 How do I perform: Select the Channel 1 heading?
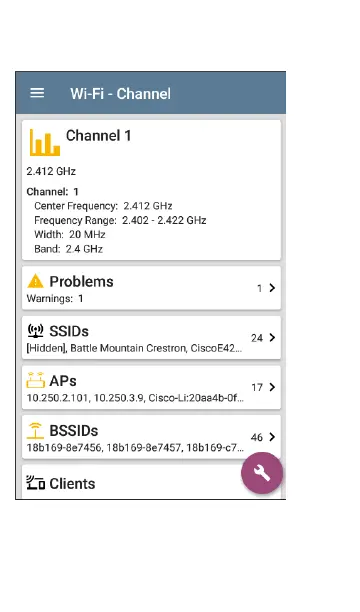[98, 135]
